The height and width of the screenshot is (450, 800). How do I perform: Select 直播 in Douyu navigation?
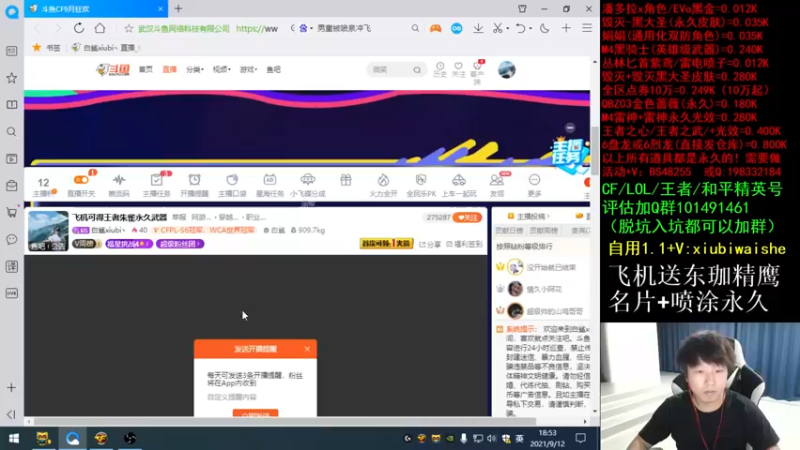click(169, 69)
